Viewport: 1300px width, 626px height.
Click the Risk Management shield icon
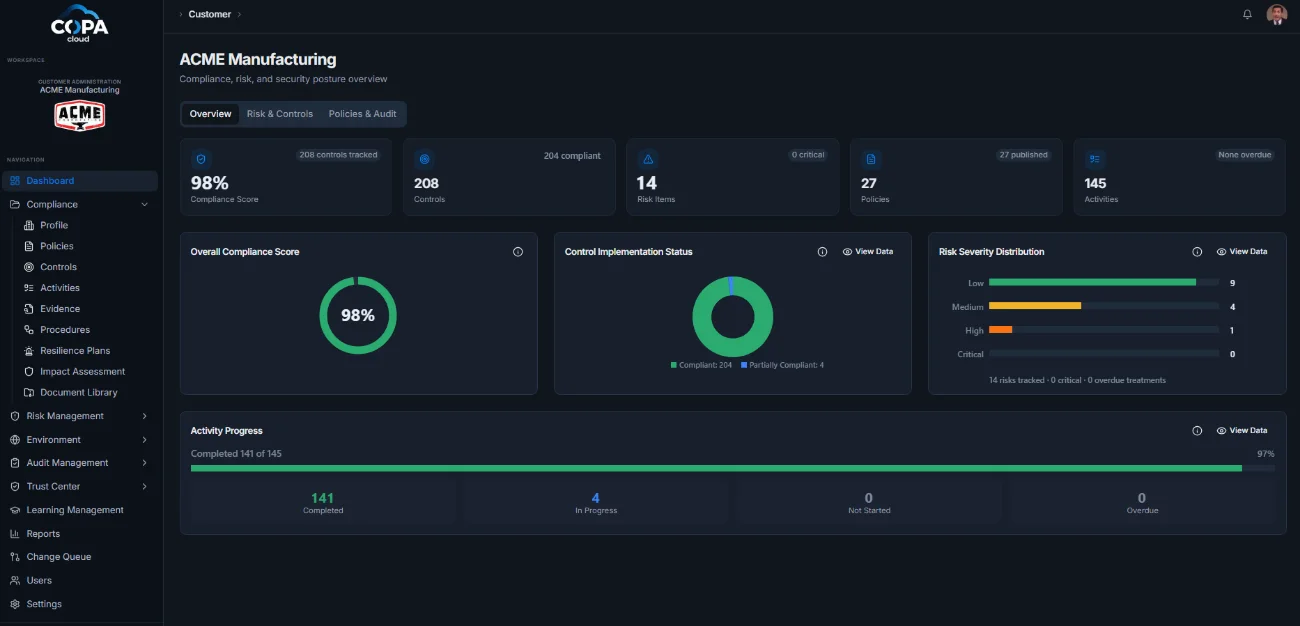[x=15, y=416]
